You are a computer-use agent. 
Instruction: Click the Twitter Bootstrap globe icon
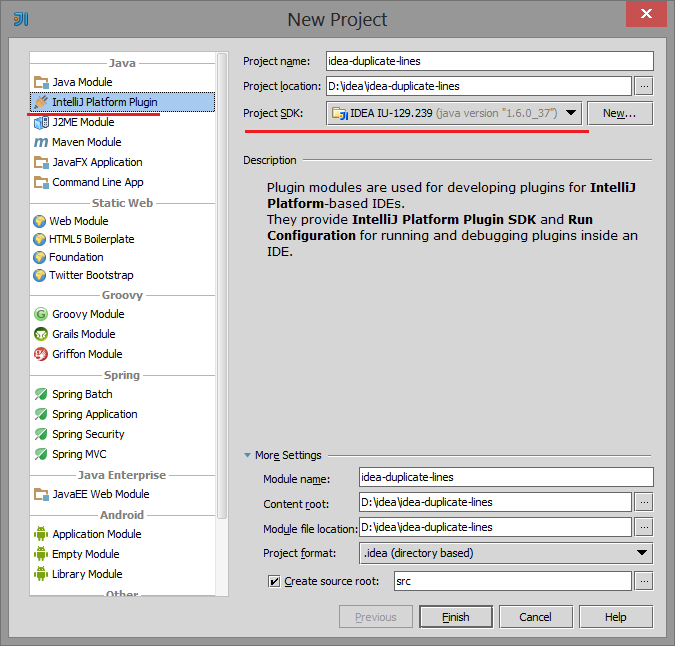[x=39, y=275]
